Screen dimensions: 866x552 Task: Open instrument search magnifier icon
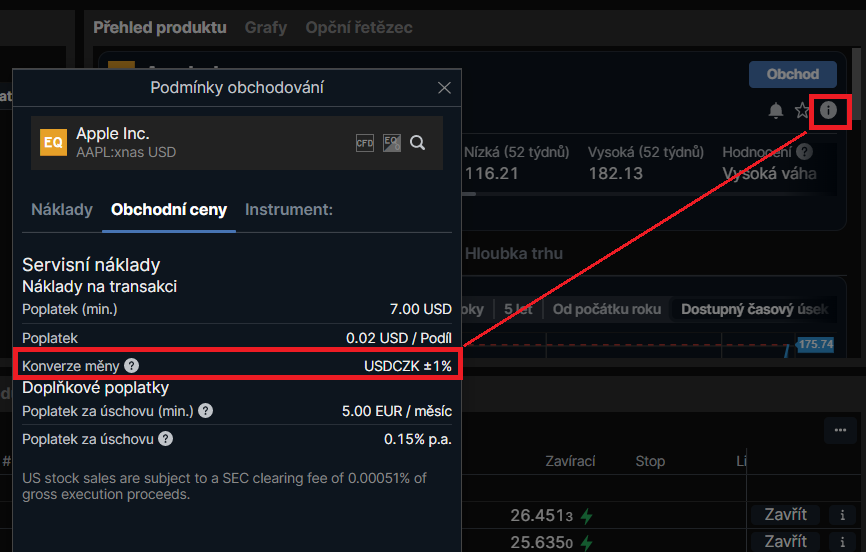pos(418,143)
